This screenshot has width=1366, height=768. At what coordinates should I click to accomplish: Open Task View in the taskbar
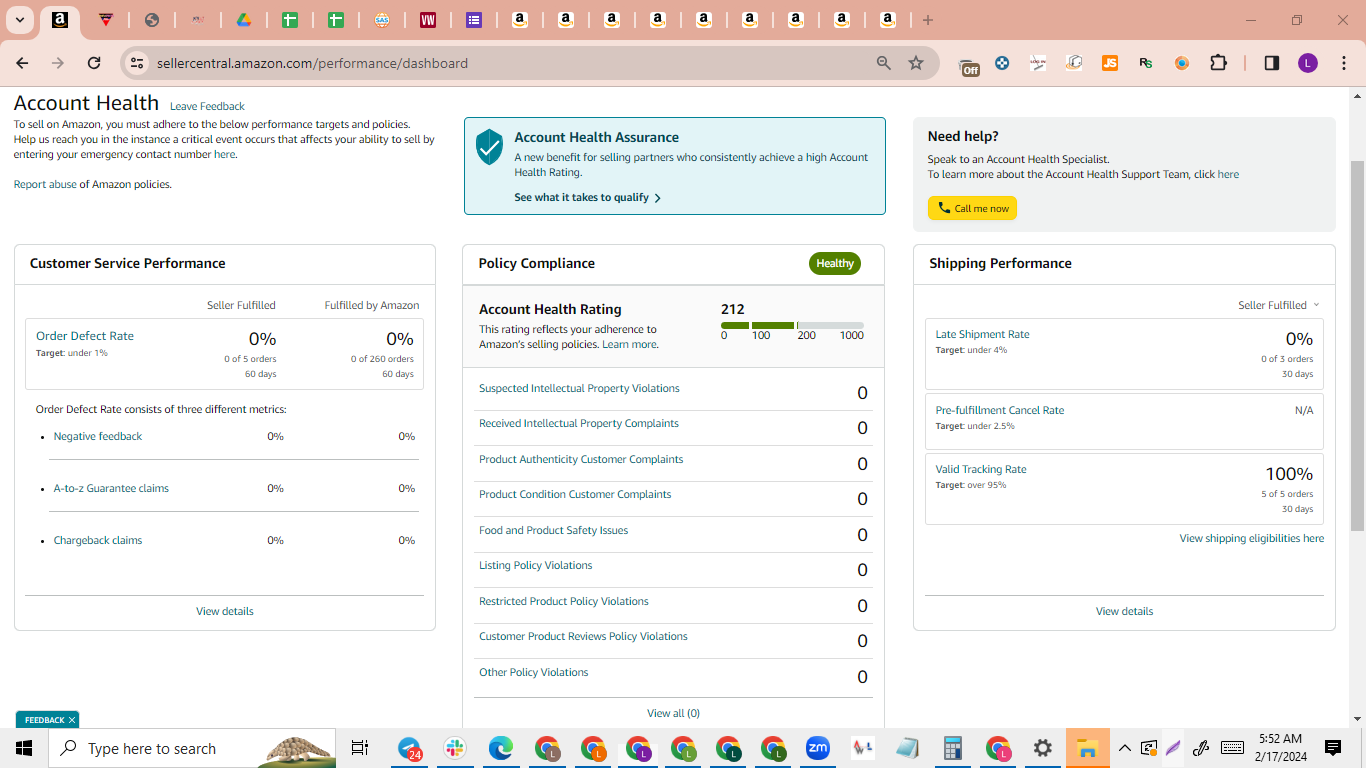point(360,748)
